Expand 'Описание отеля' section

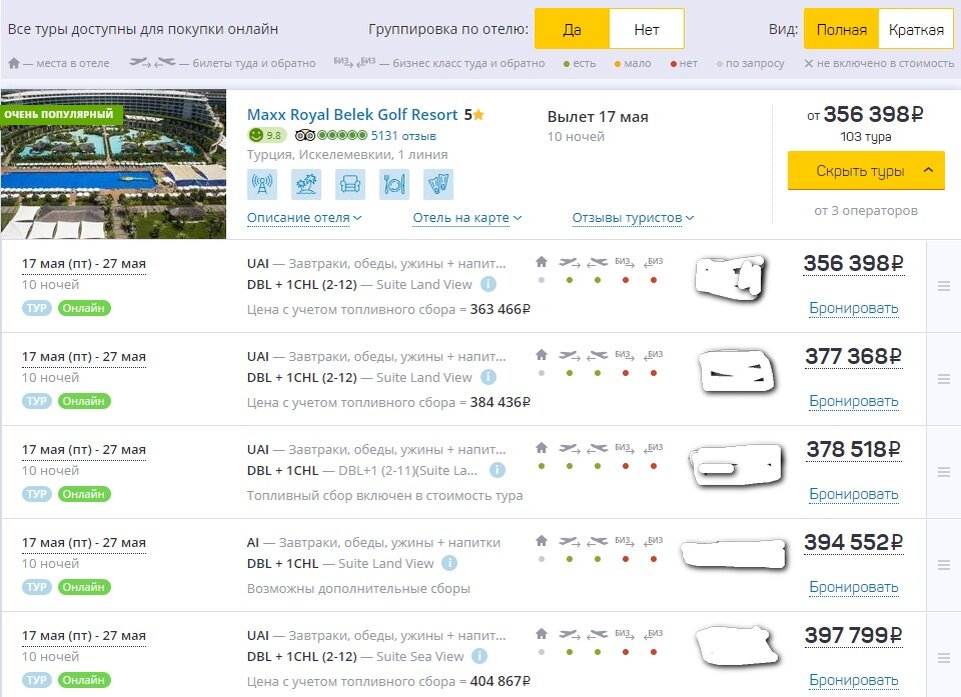point(304,218)
